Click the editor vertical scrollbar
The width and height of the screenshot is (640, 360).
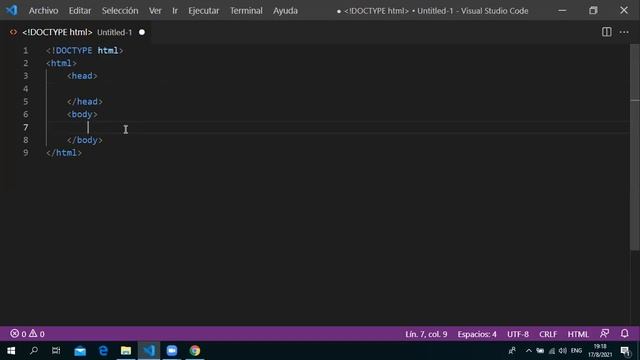point(635,147)
